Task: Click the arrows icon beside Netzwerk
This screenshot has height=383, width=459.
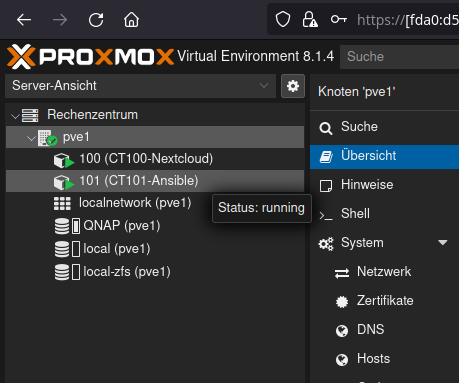Action: 342,273
